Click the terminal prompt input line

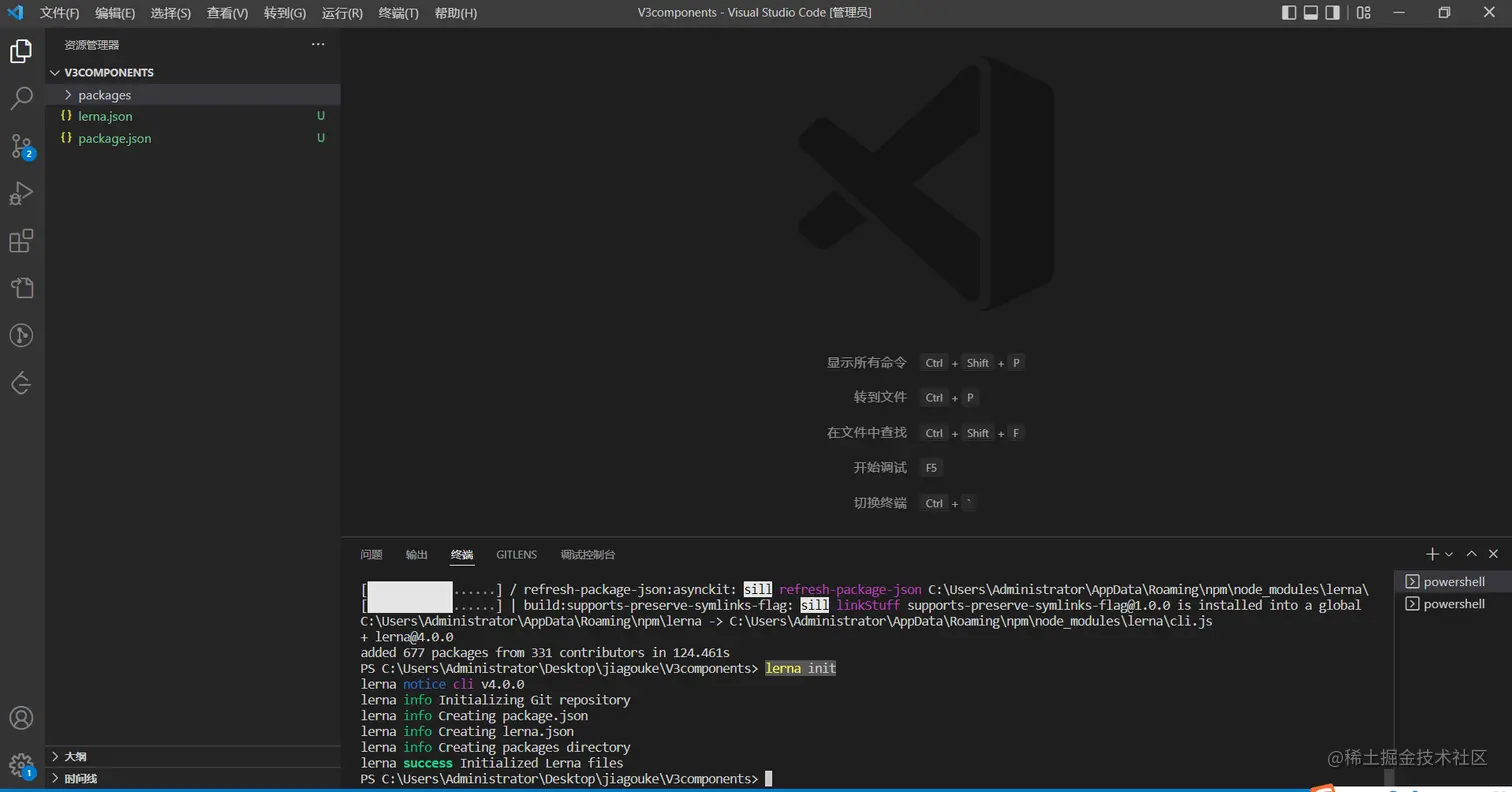pyautogui.click(x=566, y=779)
